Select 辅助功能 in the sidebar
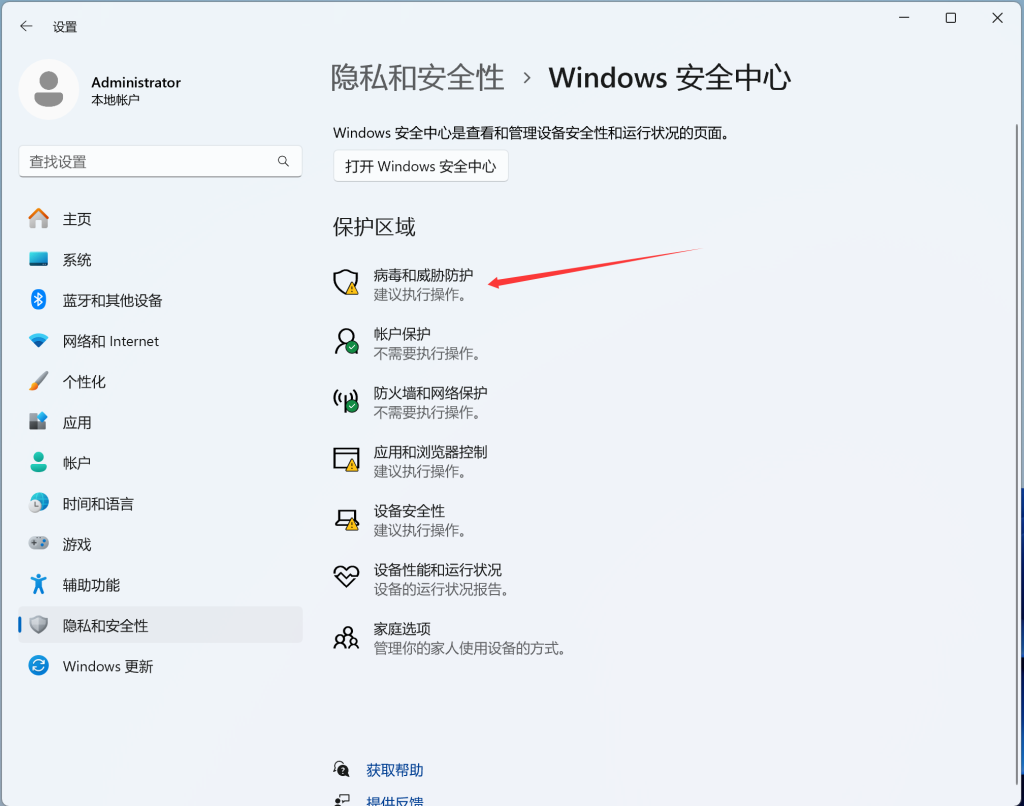 [x=160, y=584]
